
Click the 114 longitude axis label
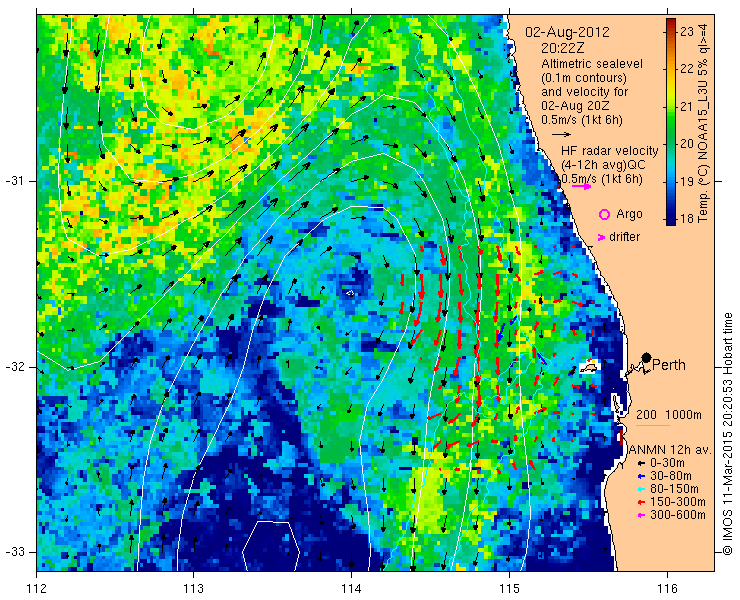(x=352, y=589)
